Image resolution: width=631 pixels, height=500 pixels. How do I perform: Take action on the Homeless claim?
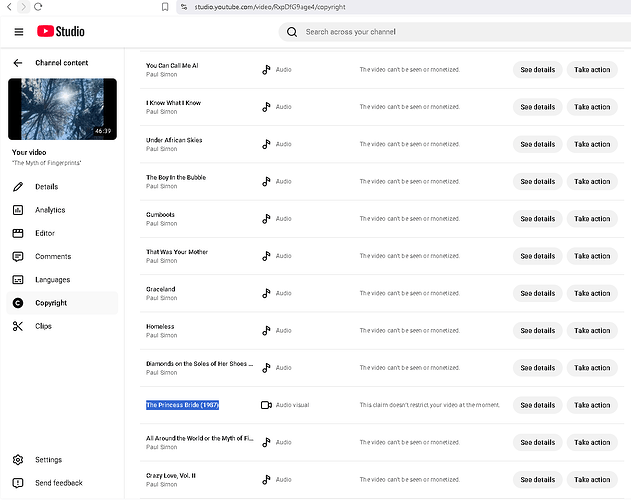(x=592, y=331)
